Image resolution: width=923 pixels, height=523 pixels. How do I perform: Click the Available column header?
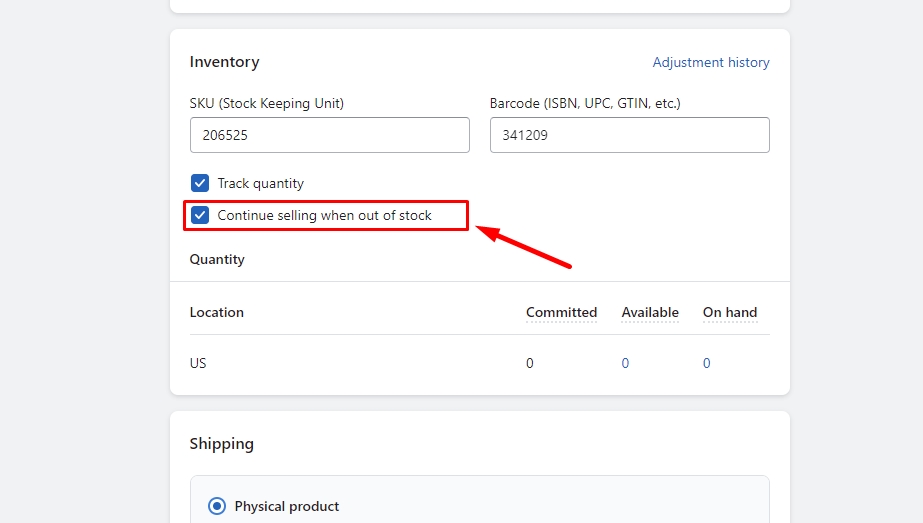point(650,312)
